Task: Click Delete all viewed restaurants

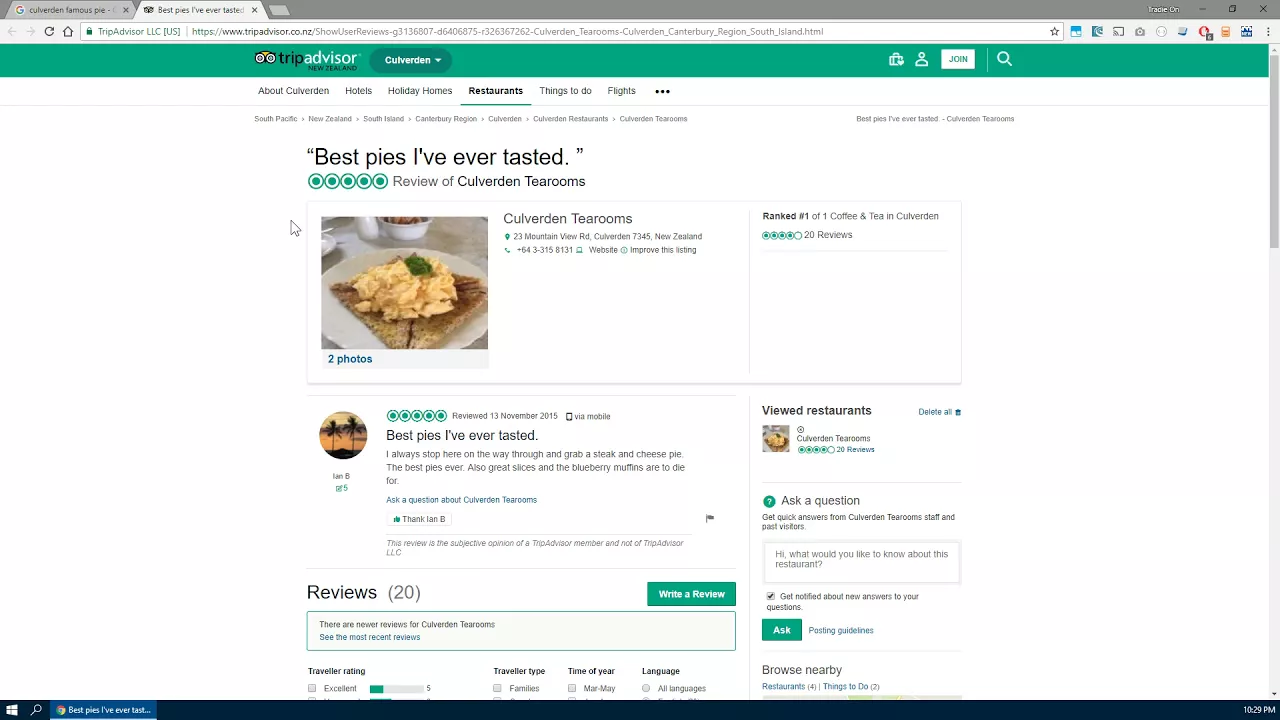Action: pyautogui.click(x=939, y=412)
